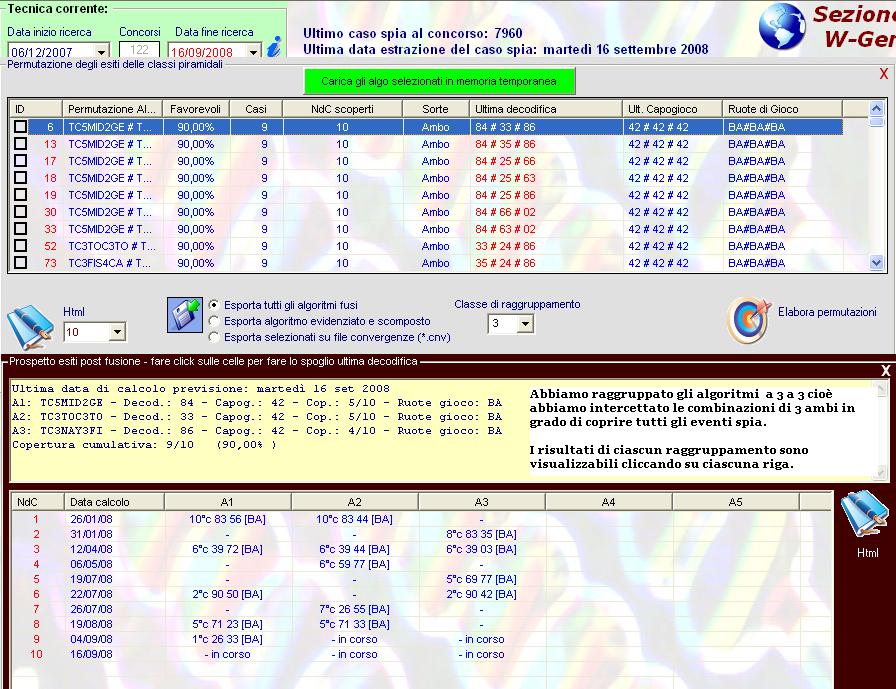Click the Data calcolo column header
This screenshot has width=896, height=689.
point(114,502)
